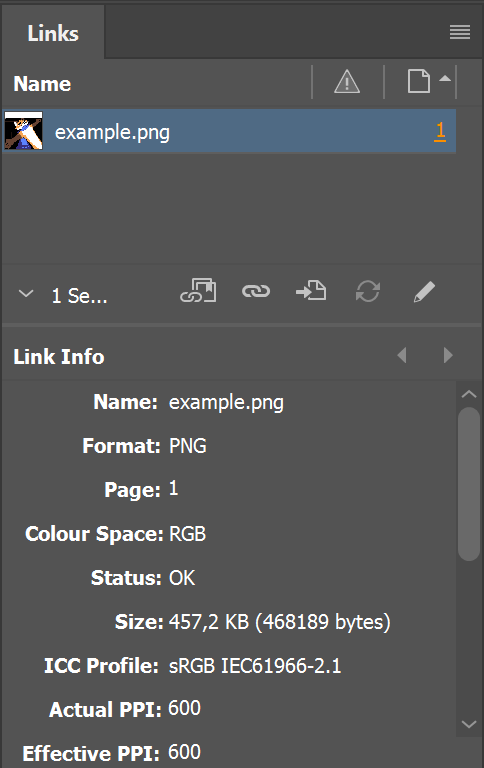Viewport: 484px width, 768px height.
Task: Sort by the page column icon
Action: [419, 81]
